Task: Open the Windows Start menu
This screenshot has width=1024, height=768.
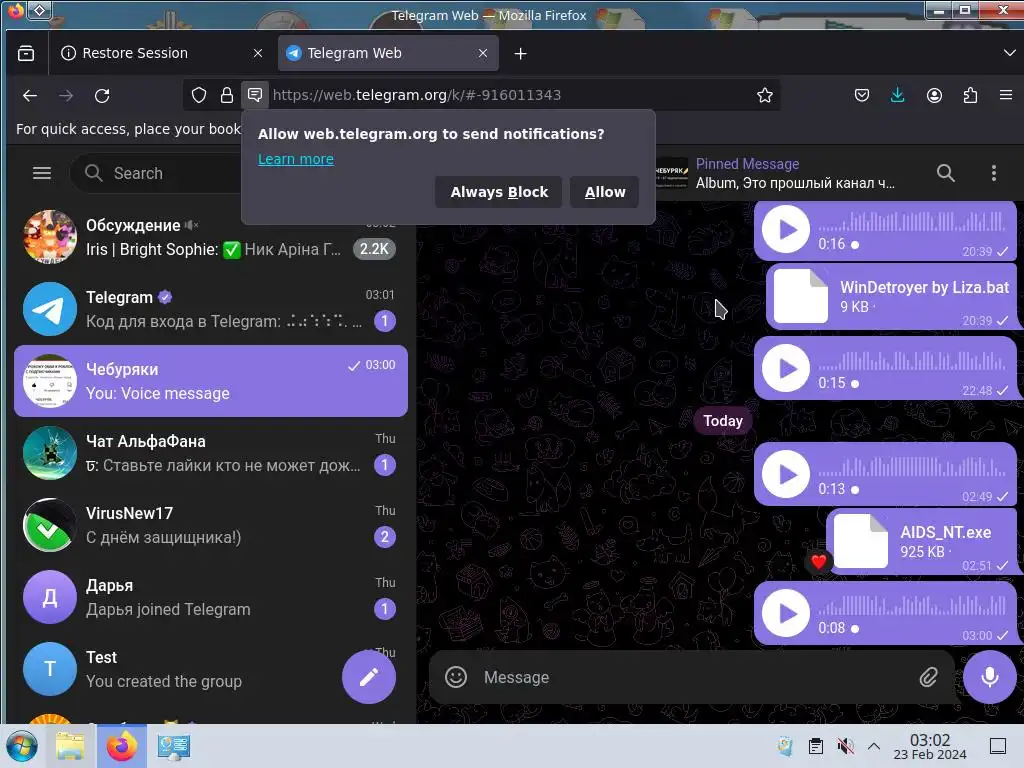Action: coord(22,746)
